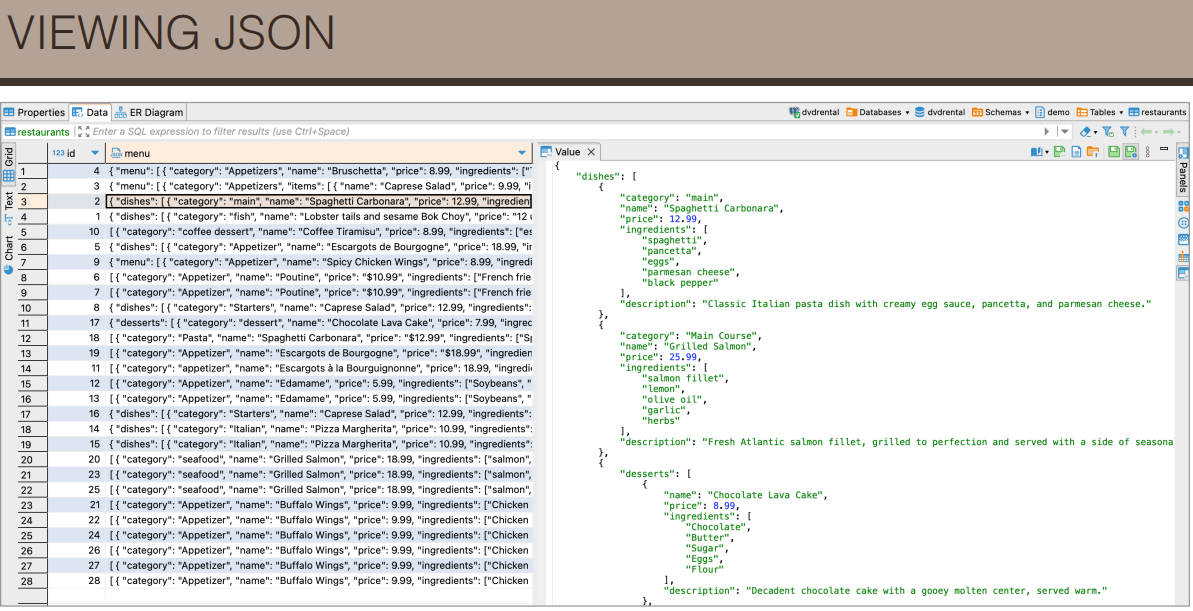This screenshot has width=1193, height=611.
Task: Click the dvdrental connection breadcrumb with elephant icon
Action: point(814,112)
